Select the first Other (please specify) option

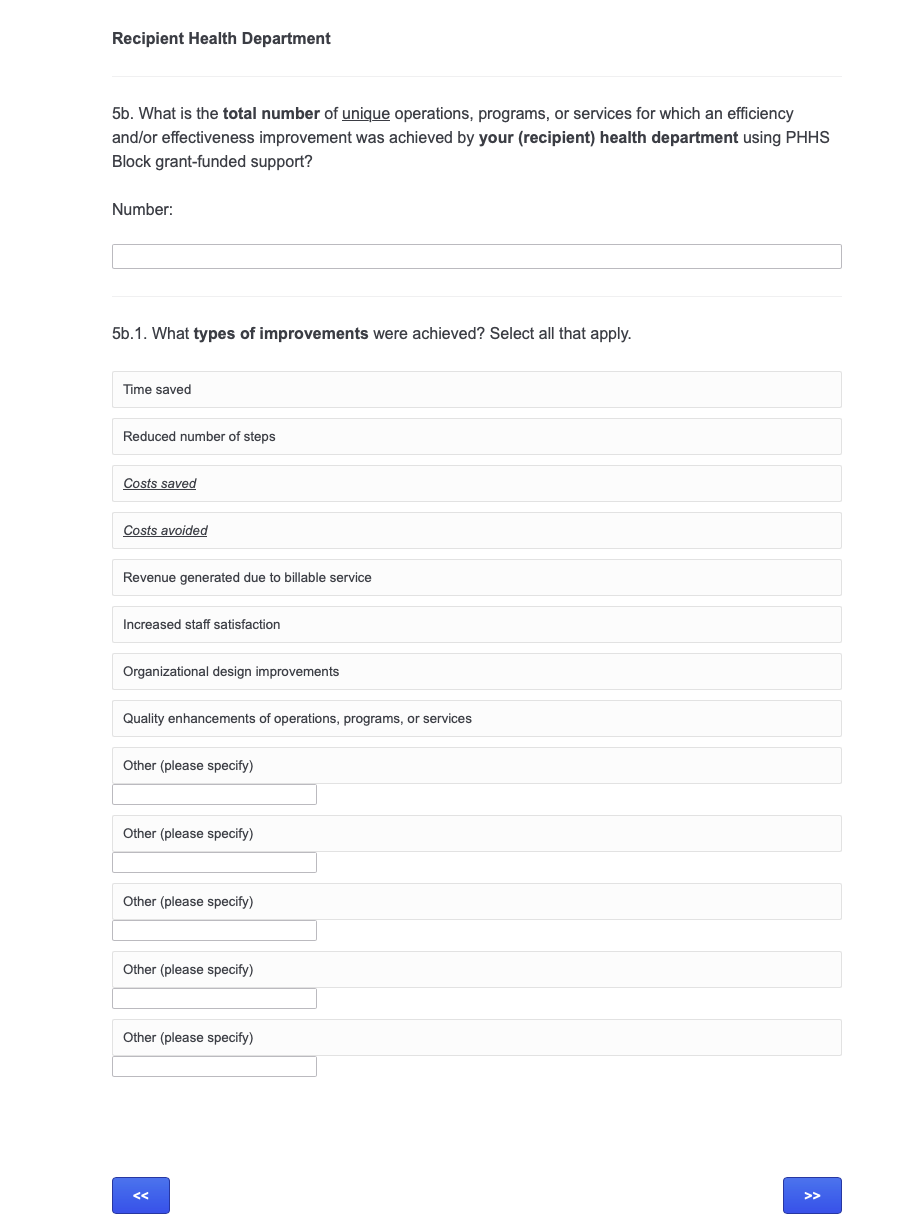476,766
